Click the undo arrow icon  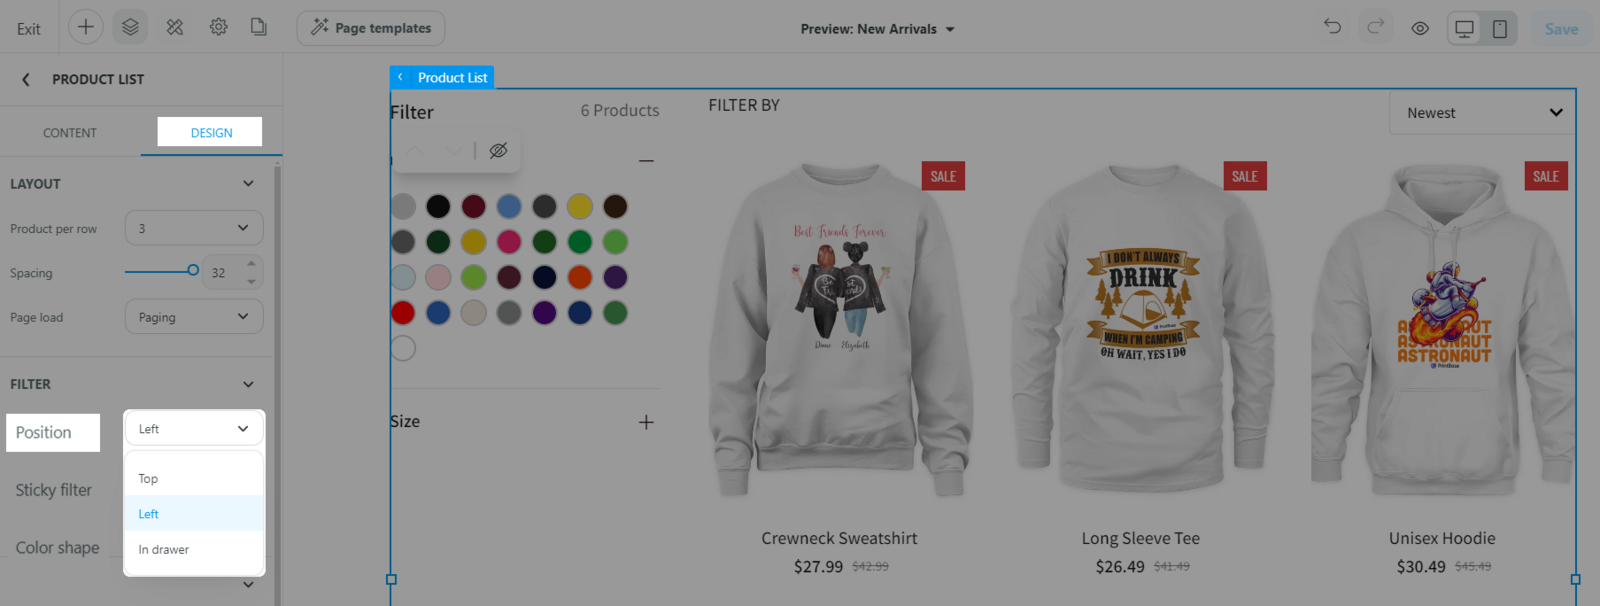1332,27
